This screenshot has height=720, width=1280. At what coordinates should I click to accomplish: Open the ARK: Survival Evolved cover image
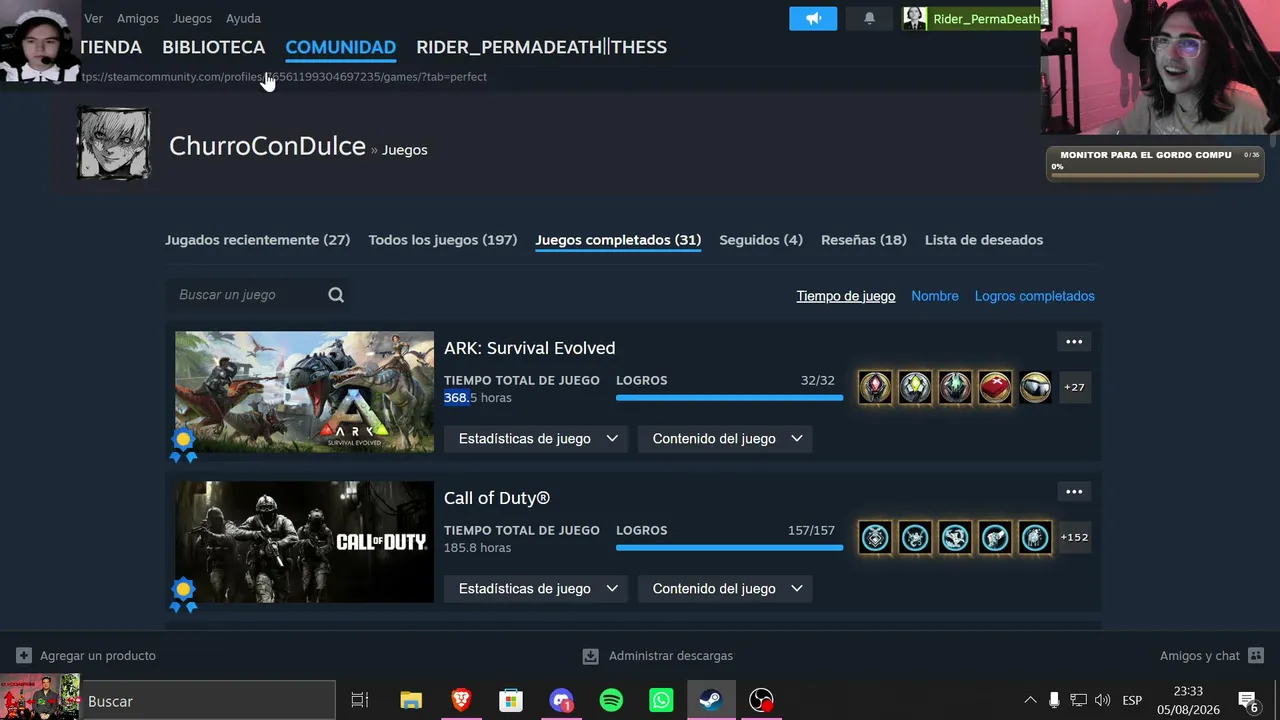coord(305,392)
